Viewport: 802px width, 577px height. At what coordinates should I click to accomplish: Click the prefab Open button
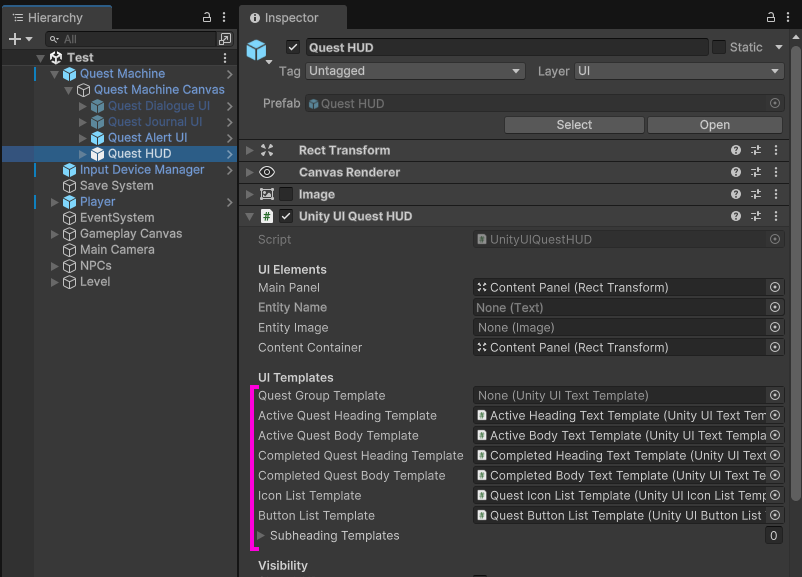[x=715, y=125]
